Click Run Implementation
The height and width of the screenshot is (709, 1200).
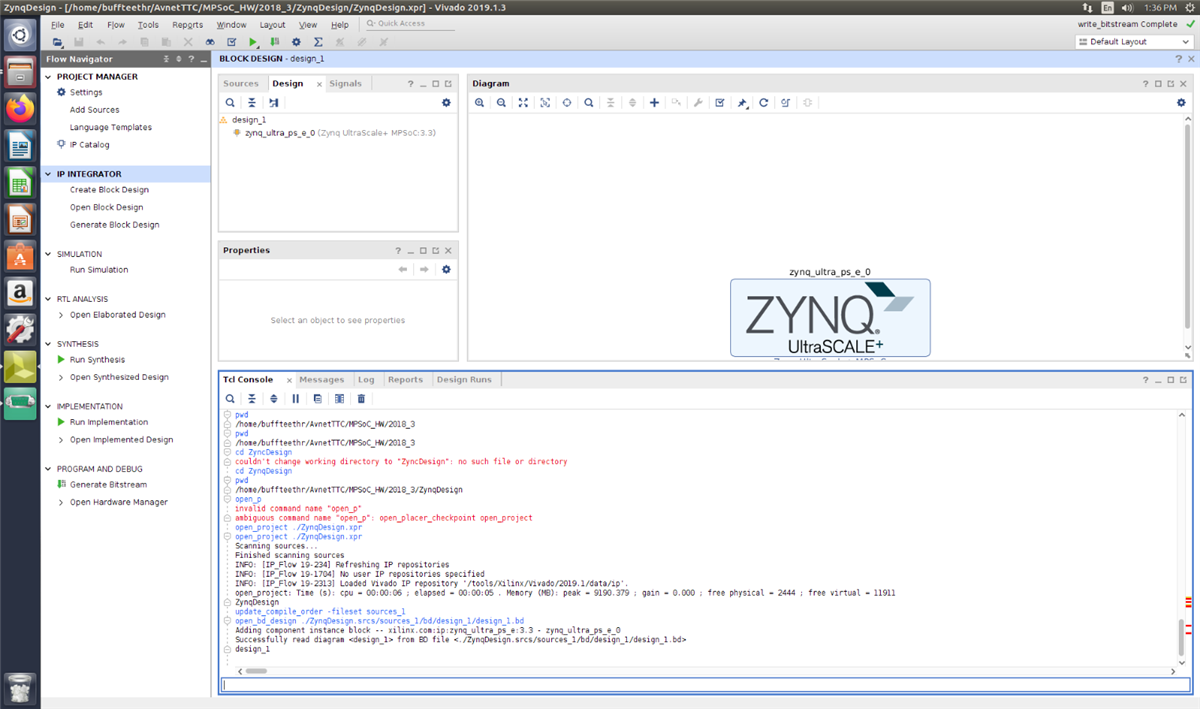tap(108, 422)
